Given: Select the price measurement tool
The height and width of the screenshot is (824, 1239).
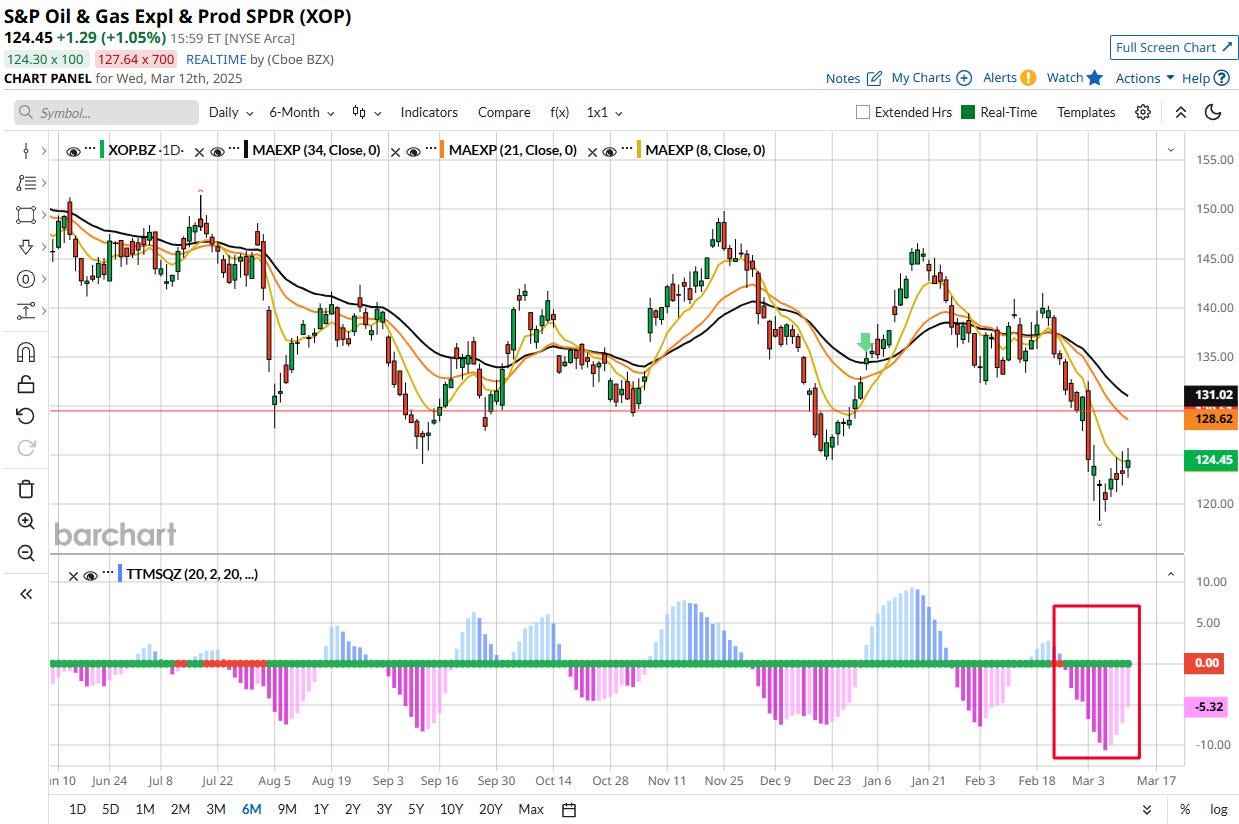Looking at the screenshot, I should coord(26,311).
